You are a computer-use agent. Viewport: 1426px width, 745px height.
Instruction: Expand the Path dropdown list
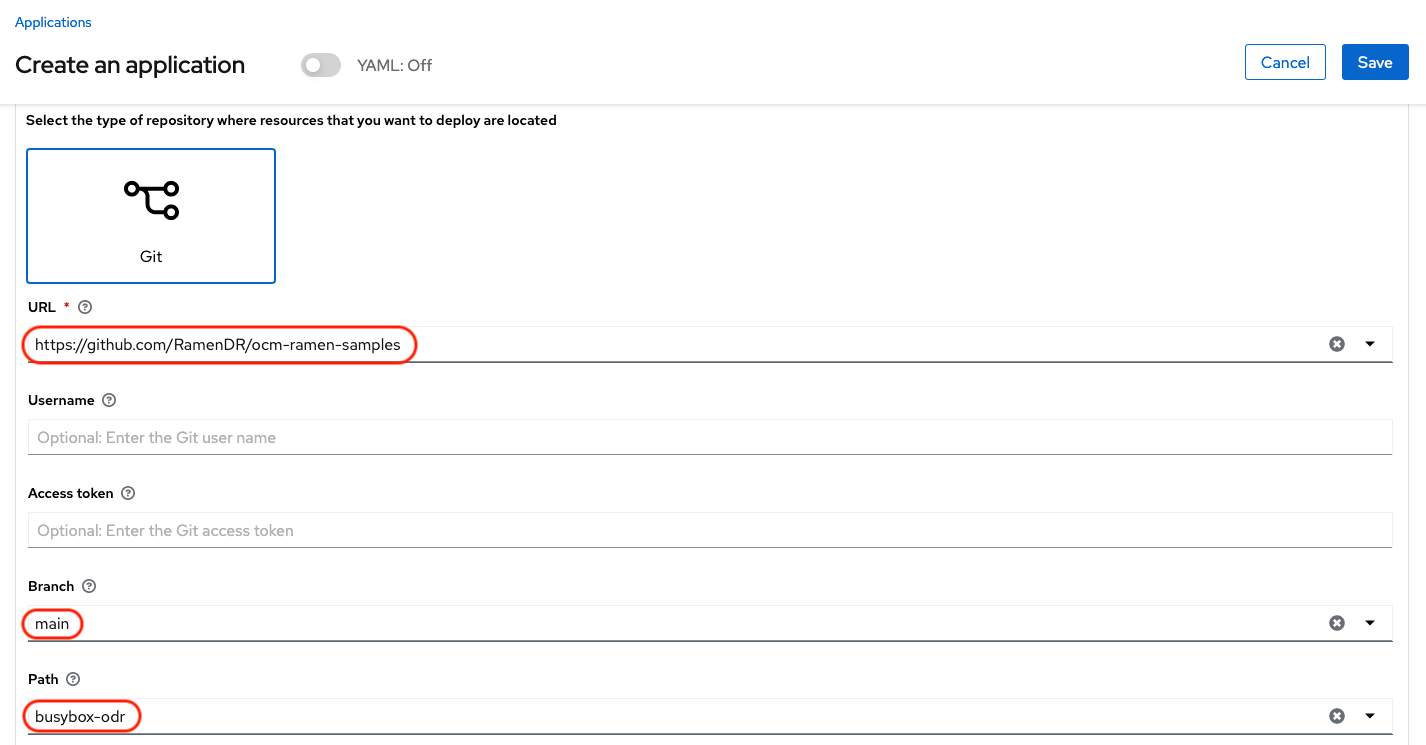tap(1370, 716)
